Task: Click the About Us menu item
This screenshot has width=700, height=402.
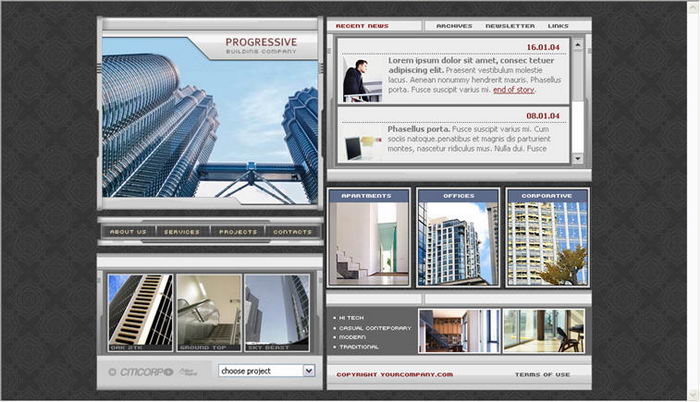Action: click(128, 231)
